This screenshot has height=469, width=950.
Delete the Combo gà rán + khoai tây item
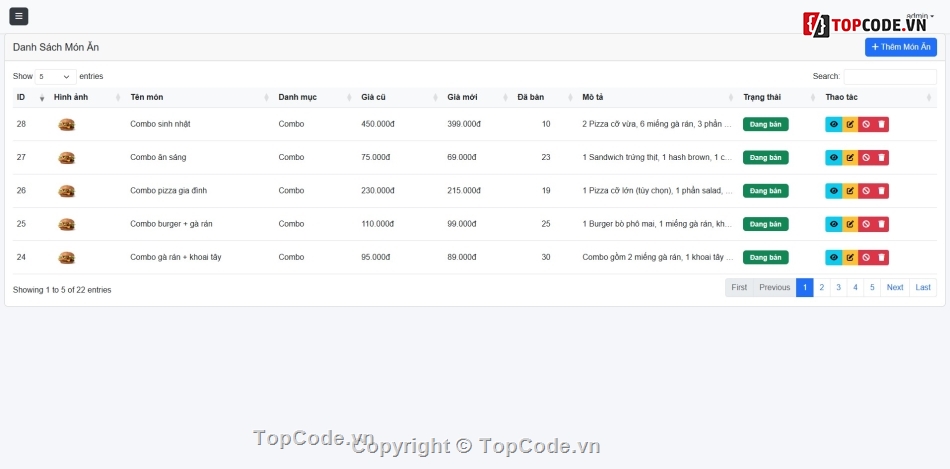(882, 258)
